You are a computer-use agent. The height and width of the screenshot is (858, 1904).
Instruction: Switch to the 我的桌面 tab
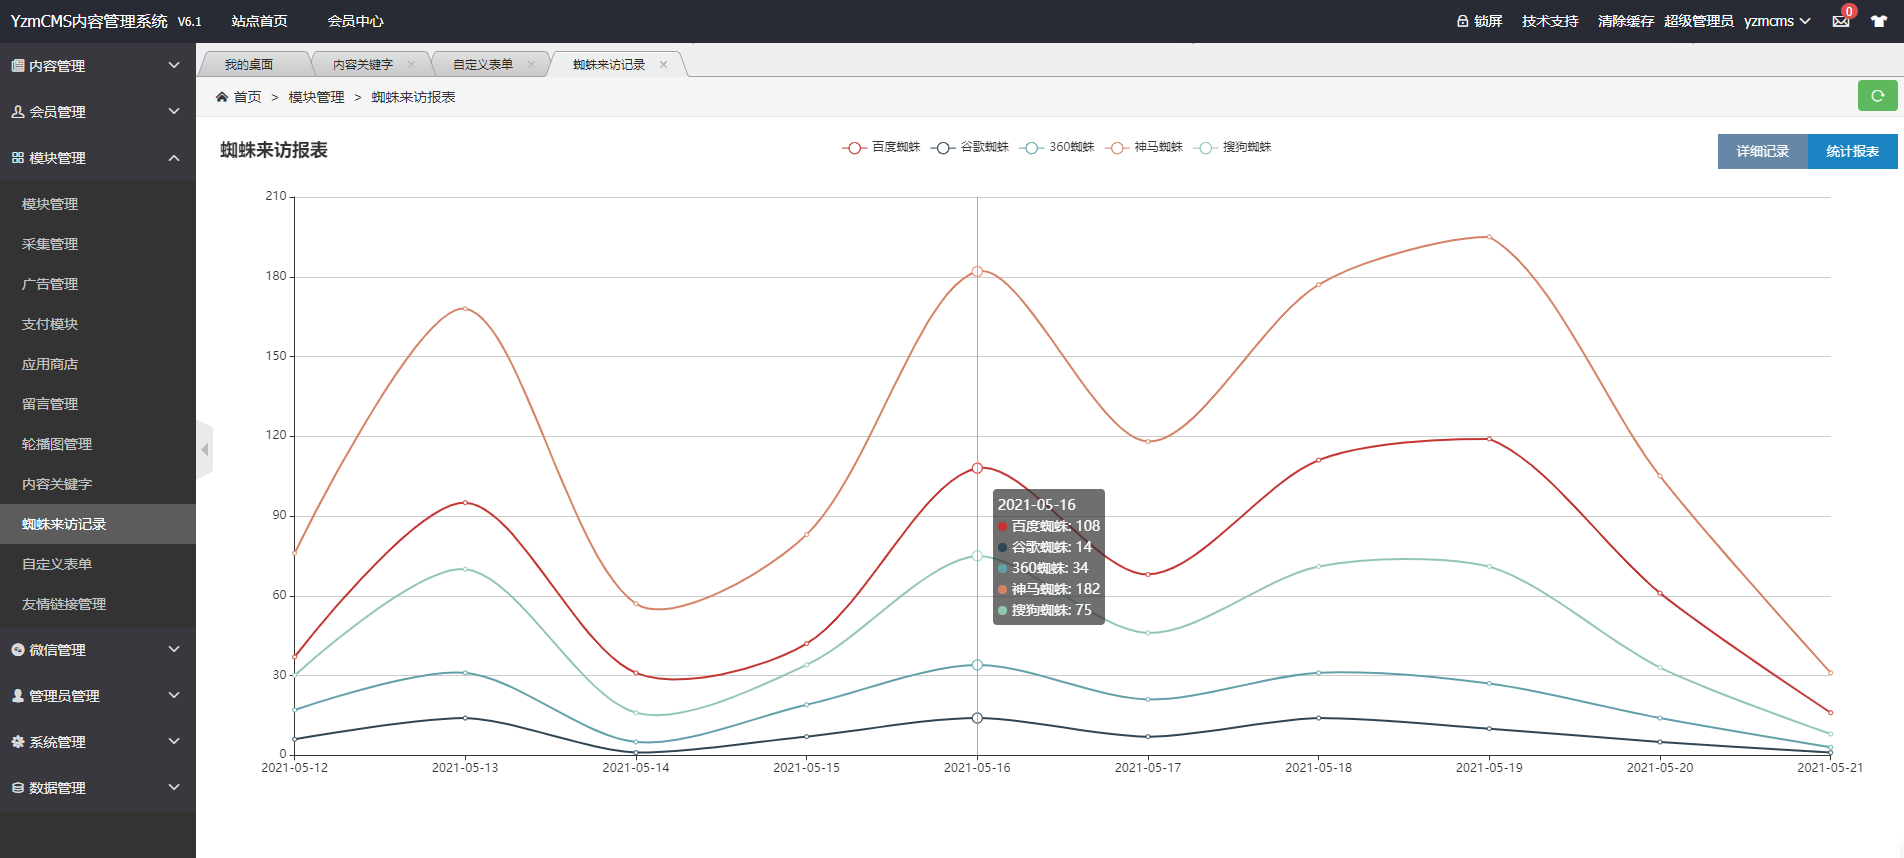coord(249,64)
